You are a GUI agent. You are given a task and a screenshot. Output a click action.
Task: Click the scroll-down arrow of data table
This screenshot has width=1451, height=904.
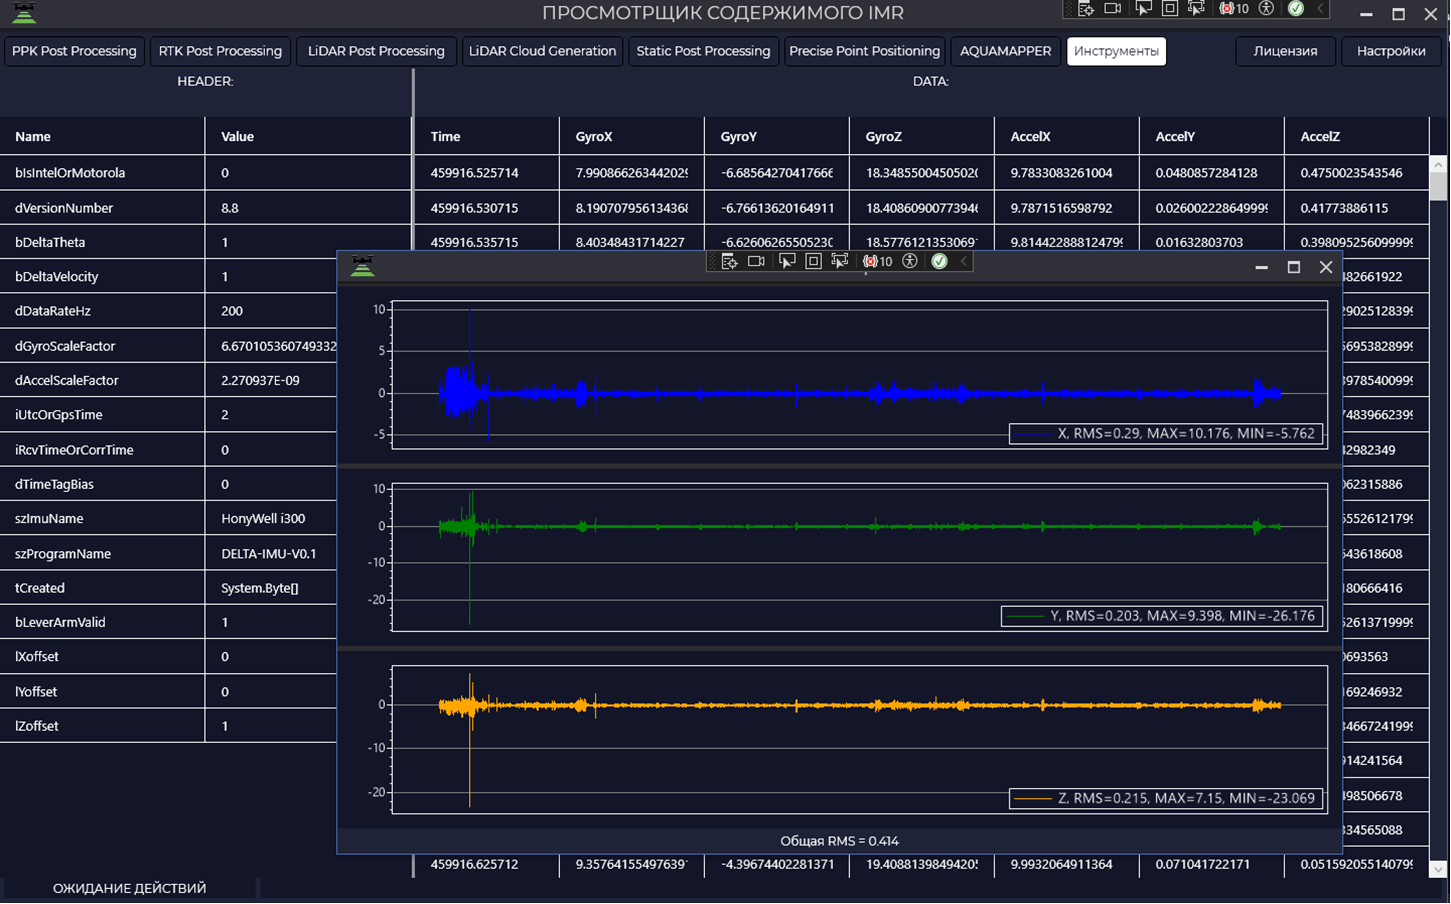1438,869
